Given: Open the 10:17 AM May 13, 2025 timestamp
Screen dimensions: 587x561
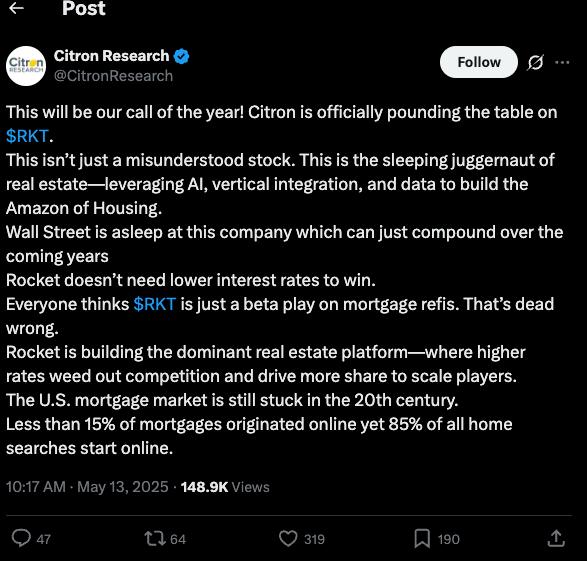Looking at the screenshot, I should (x=87, y=487).
